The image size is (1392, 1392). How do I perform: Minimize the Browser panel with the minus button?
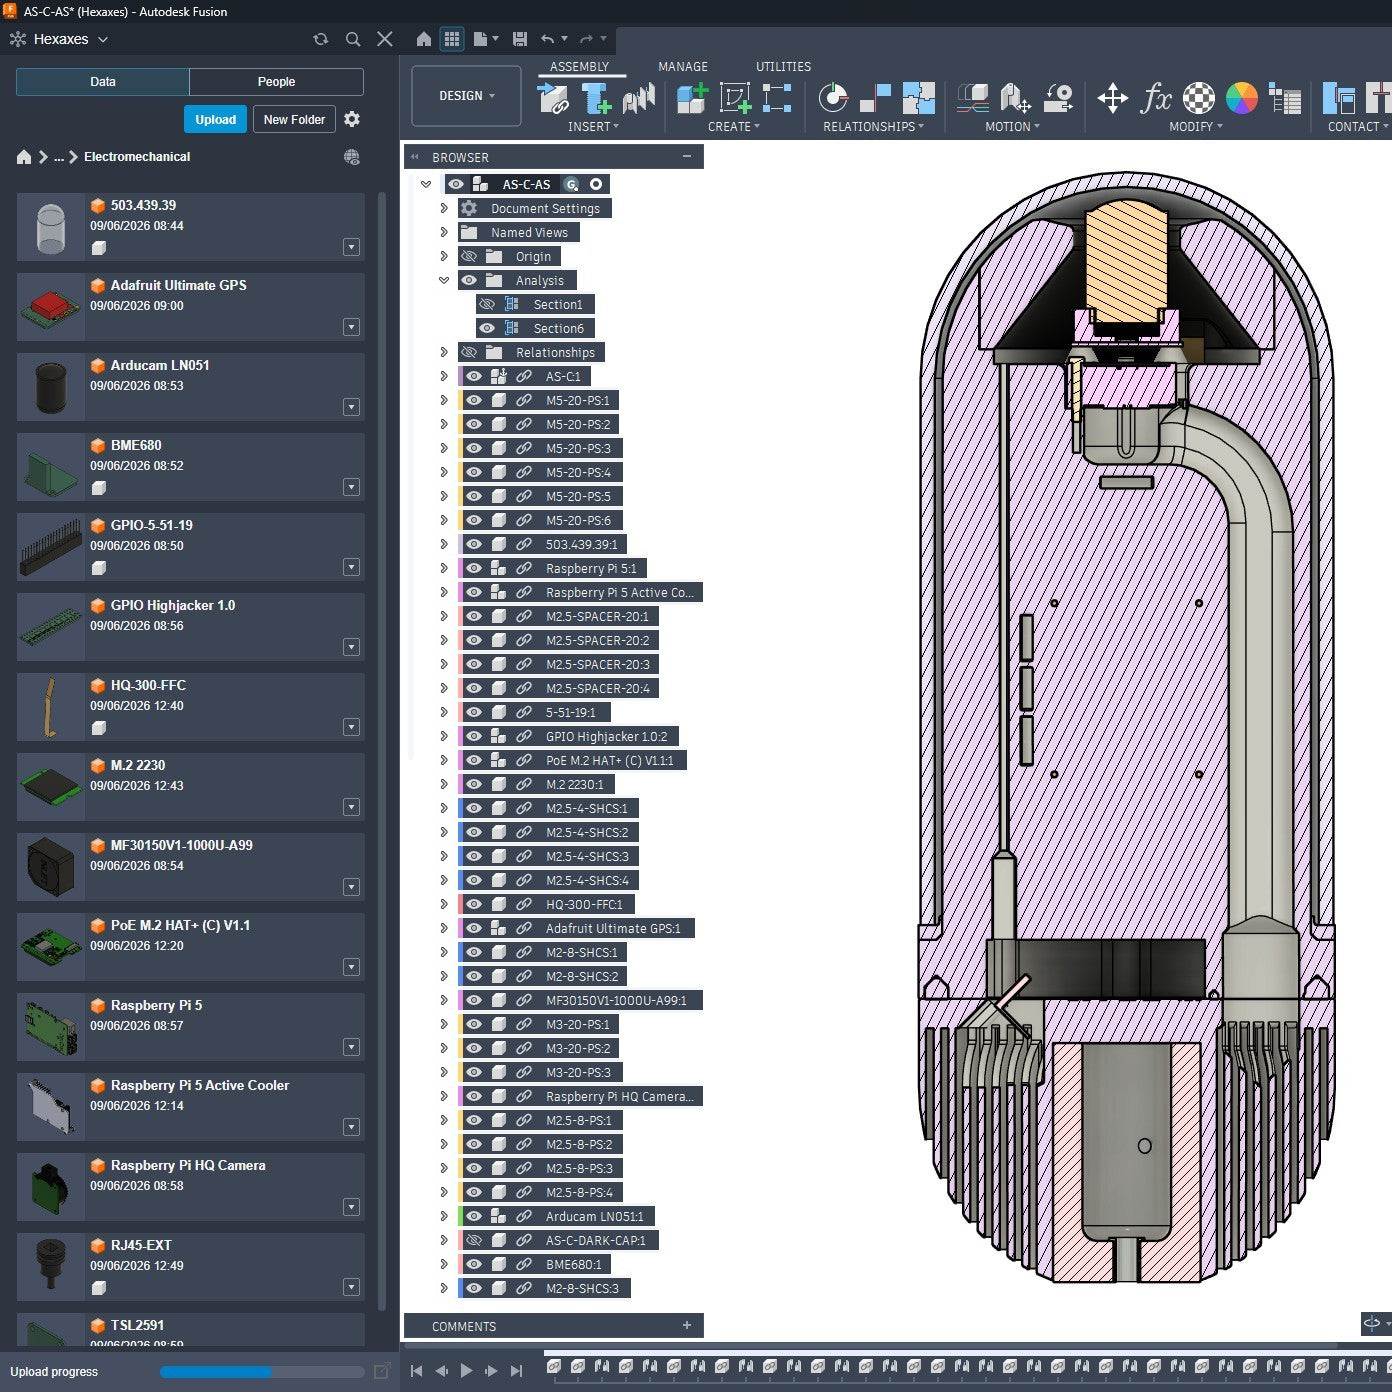tap(687, 157)
